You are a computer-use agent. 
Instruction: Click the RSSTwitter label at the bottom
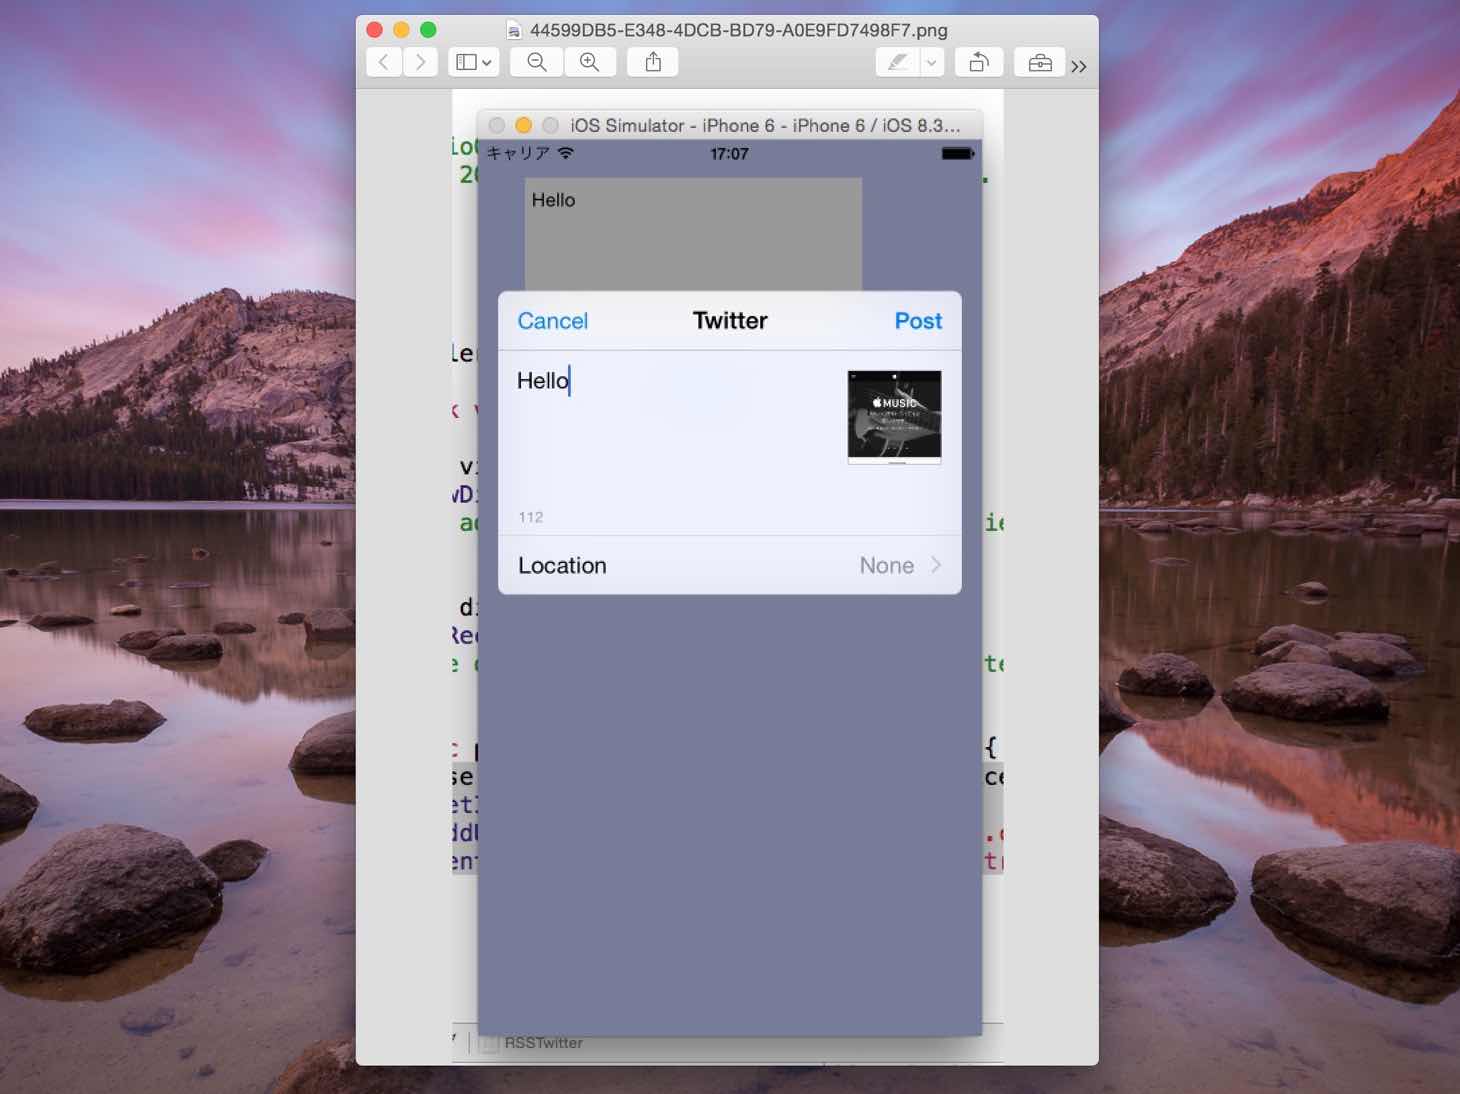tap(544, 1043)
